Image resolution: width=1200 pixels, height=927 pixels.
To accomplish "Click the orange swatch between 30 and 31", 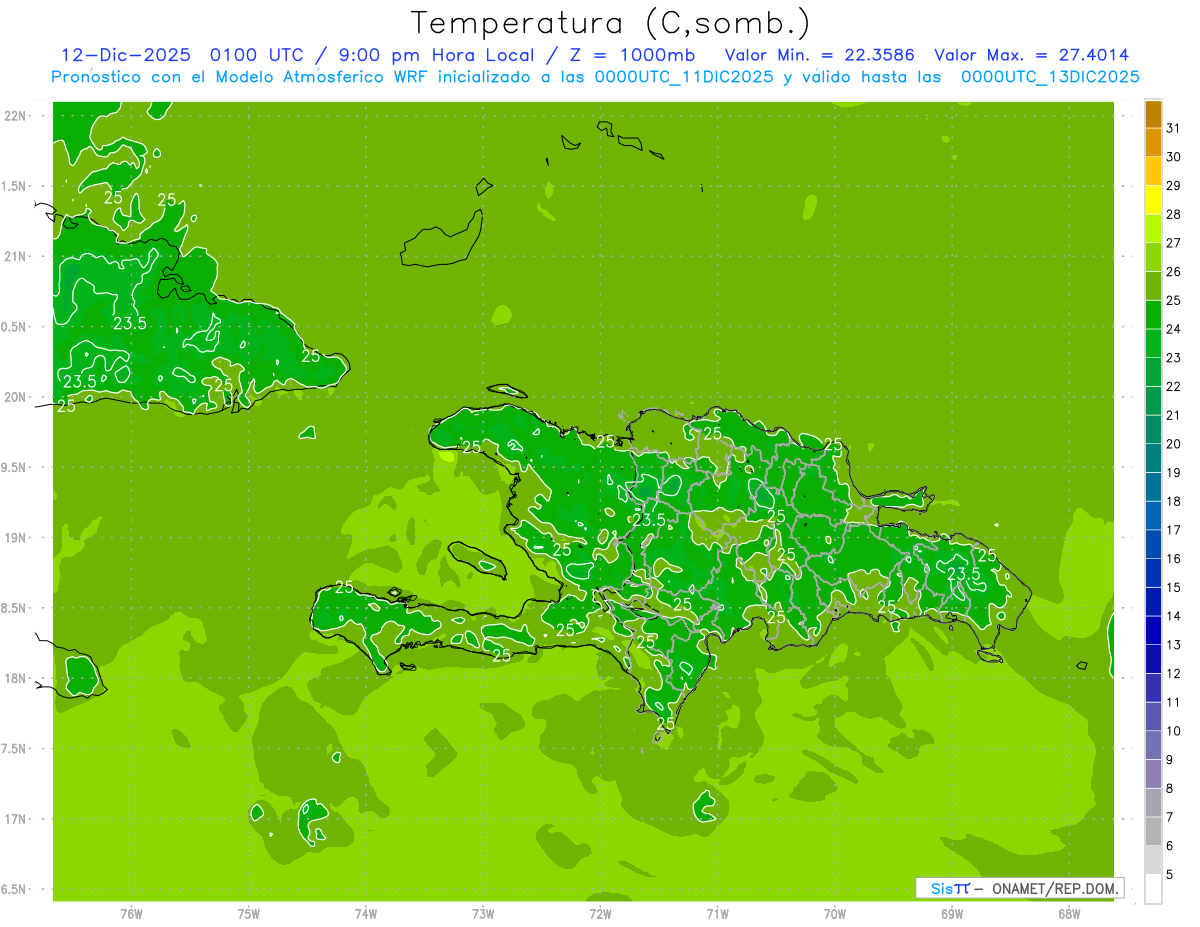I will tap(1153, 143).
